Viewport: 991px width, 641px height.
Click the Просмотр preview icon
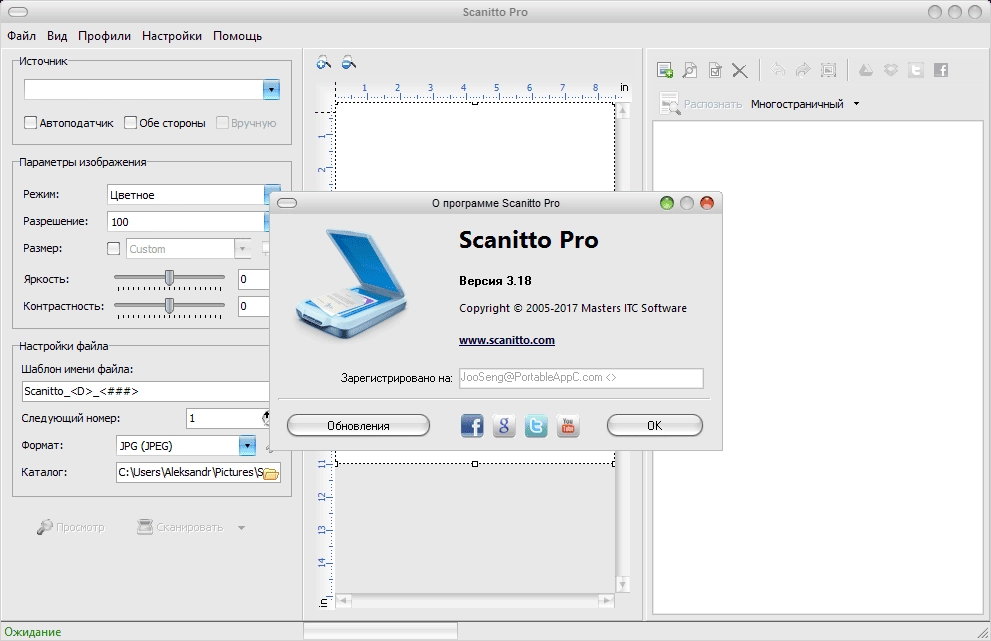coord(44,527)
